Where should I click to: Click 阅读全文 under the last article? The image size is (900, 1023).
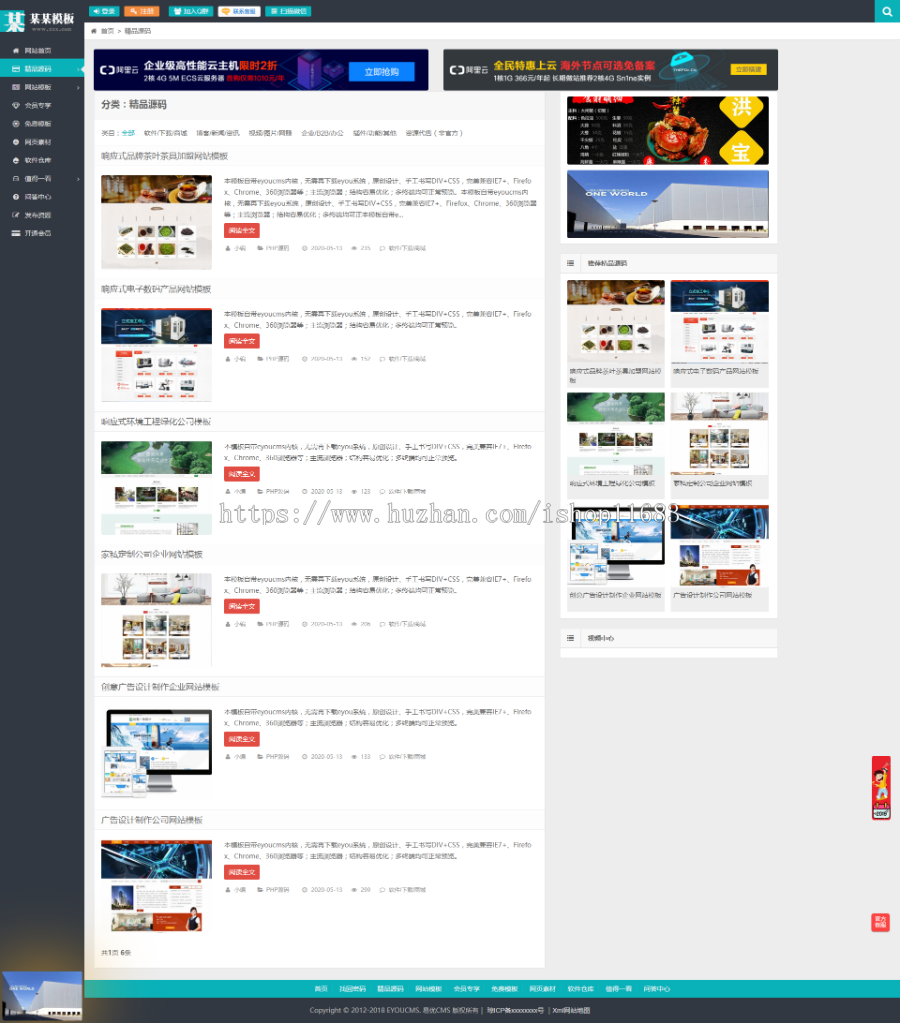tap(241, 872)
